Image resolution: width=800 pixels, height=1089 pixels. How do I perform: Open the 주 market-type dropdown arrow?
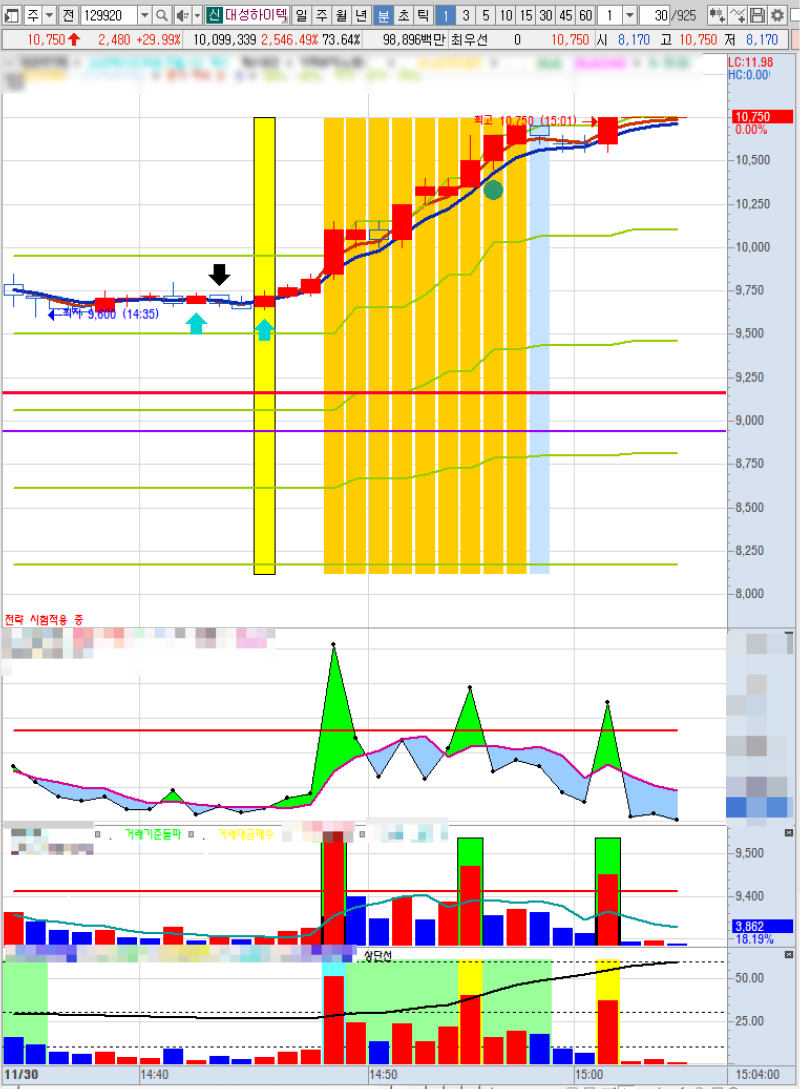49,15
